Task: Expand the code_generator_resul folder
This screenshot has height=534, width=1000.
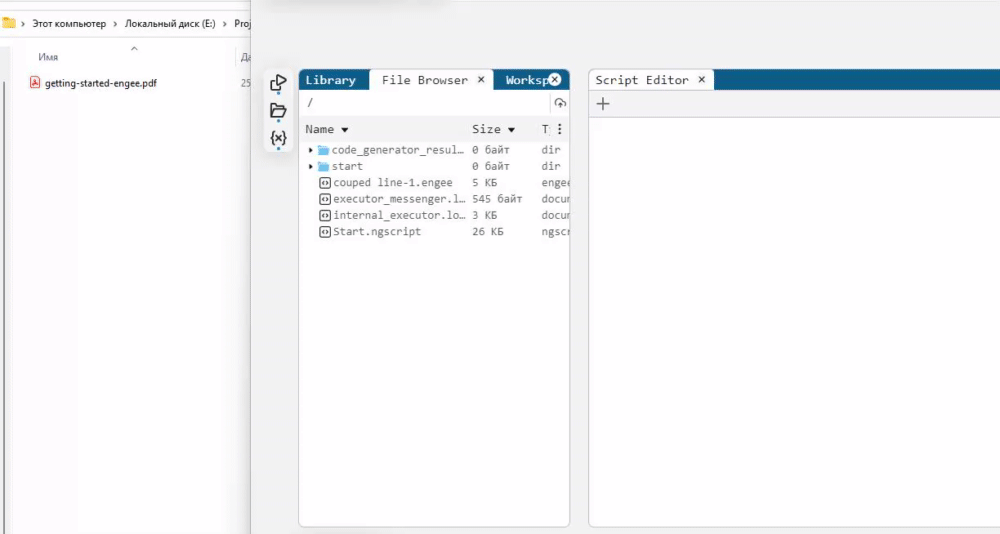Action: click(311, 150)
